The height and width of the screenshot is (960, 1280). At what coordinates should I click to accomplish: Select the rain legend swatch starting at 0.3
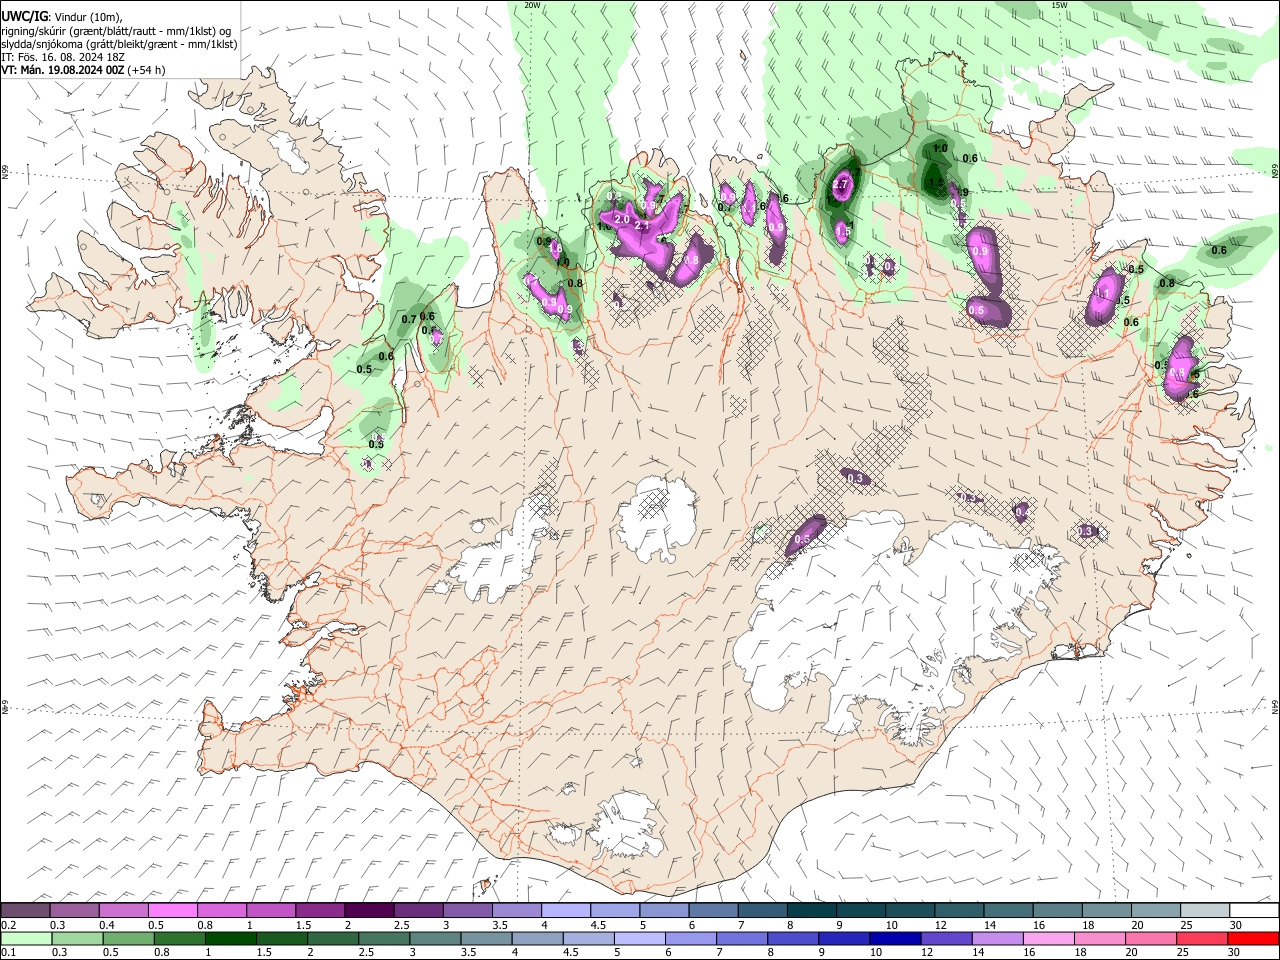point(77,938)
